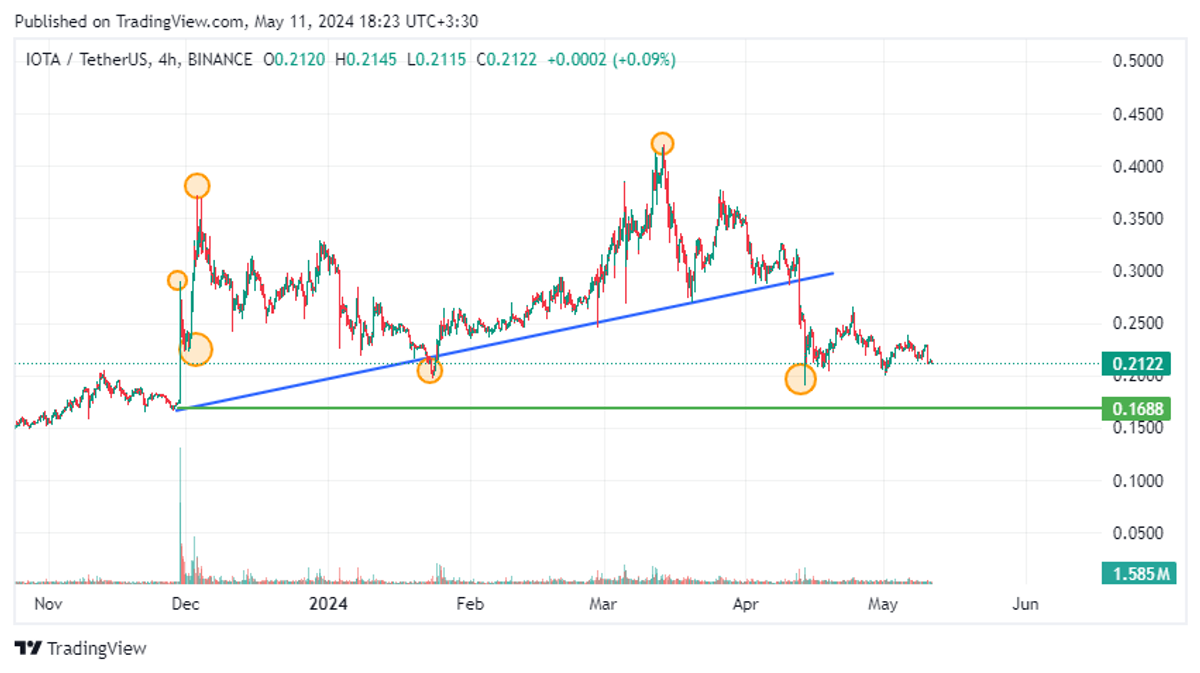Viewport: 1200px width, 673px height.
Task: Click the Dec label on time axis
Action: pyautogui.click(x=183, y=604)
